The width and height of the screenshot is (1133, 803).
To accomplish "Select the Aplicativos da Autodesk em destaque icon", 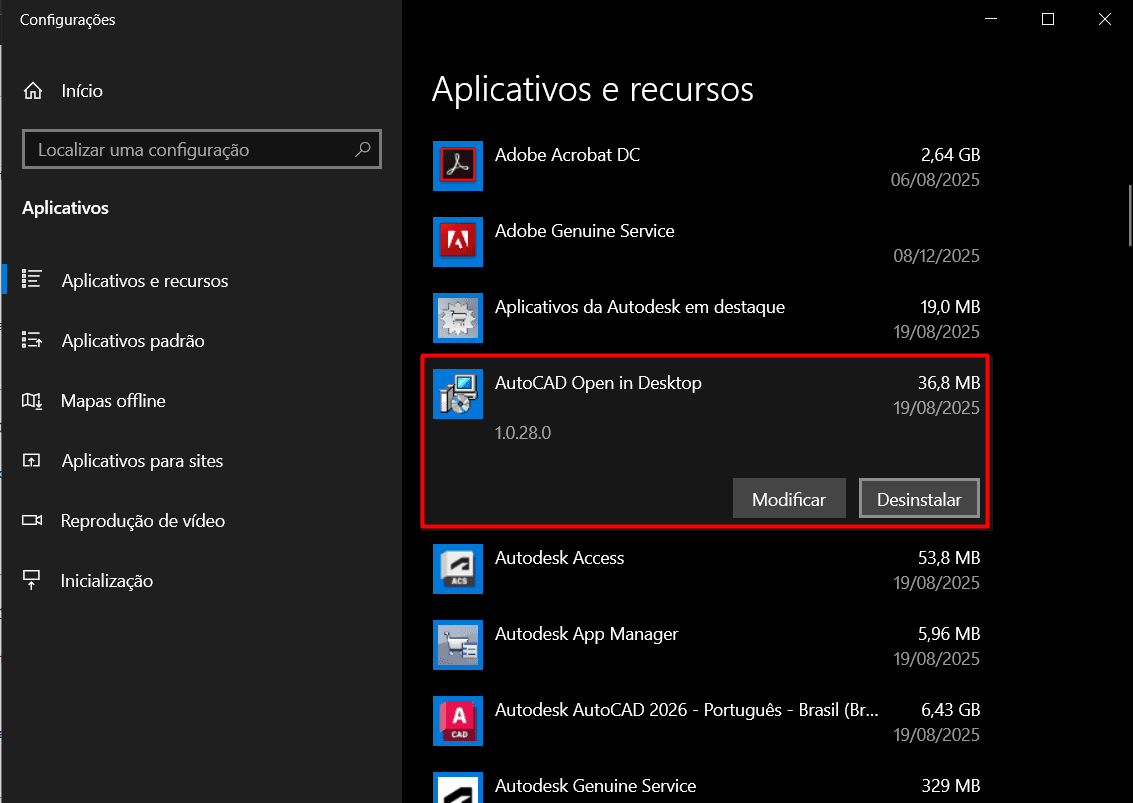I will (458, 318).
